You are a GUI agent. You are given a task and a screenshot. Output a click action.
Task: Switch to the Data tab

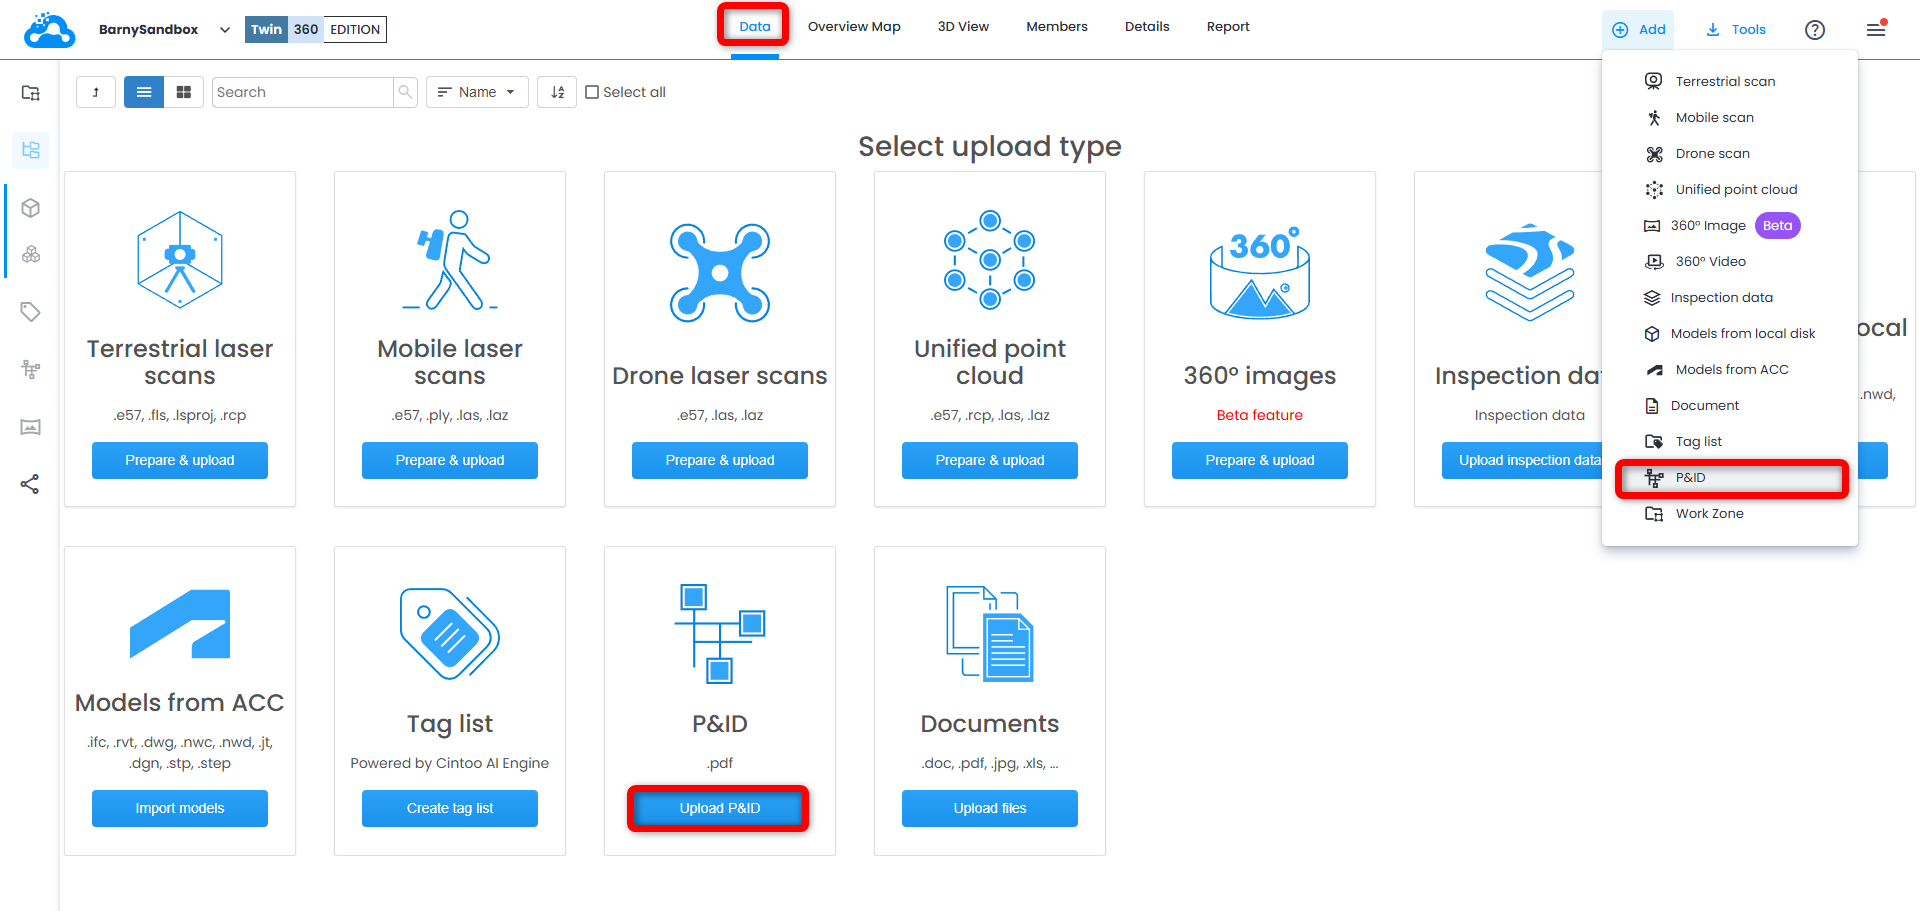click(755, 27)
